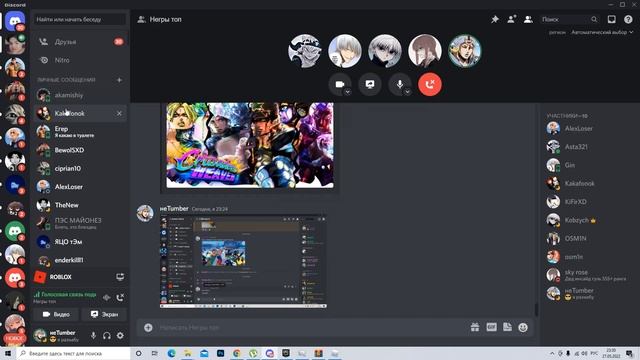Viewport: 640px width, 360px height.
Task: Click the search field in header
Action: tap(570, 19)
